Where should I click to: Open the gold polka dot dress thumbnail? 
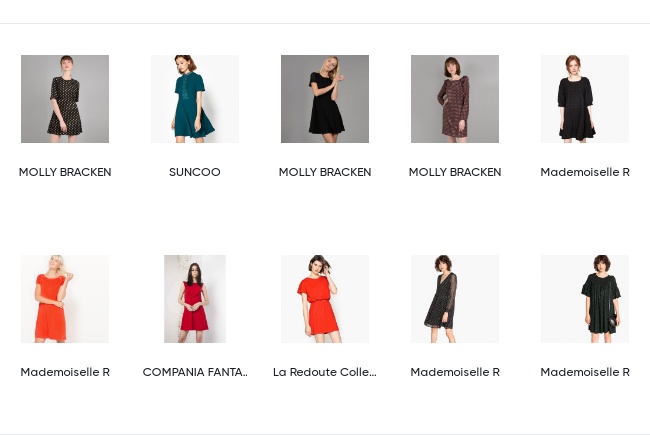pos(65,99)
